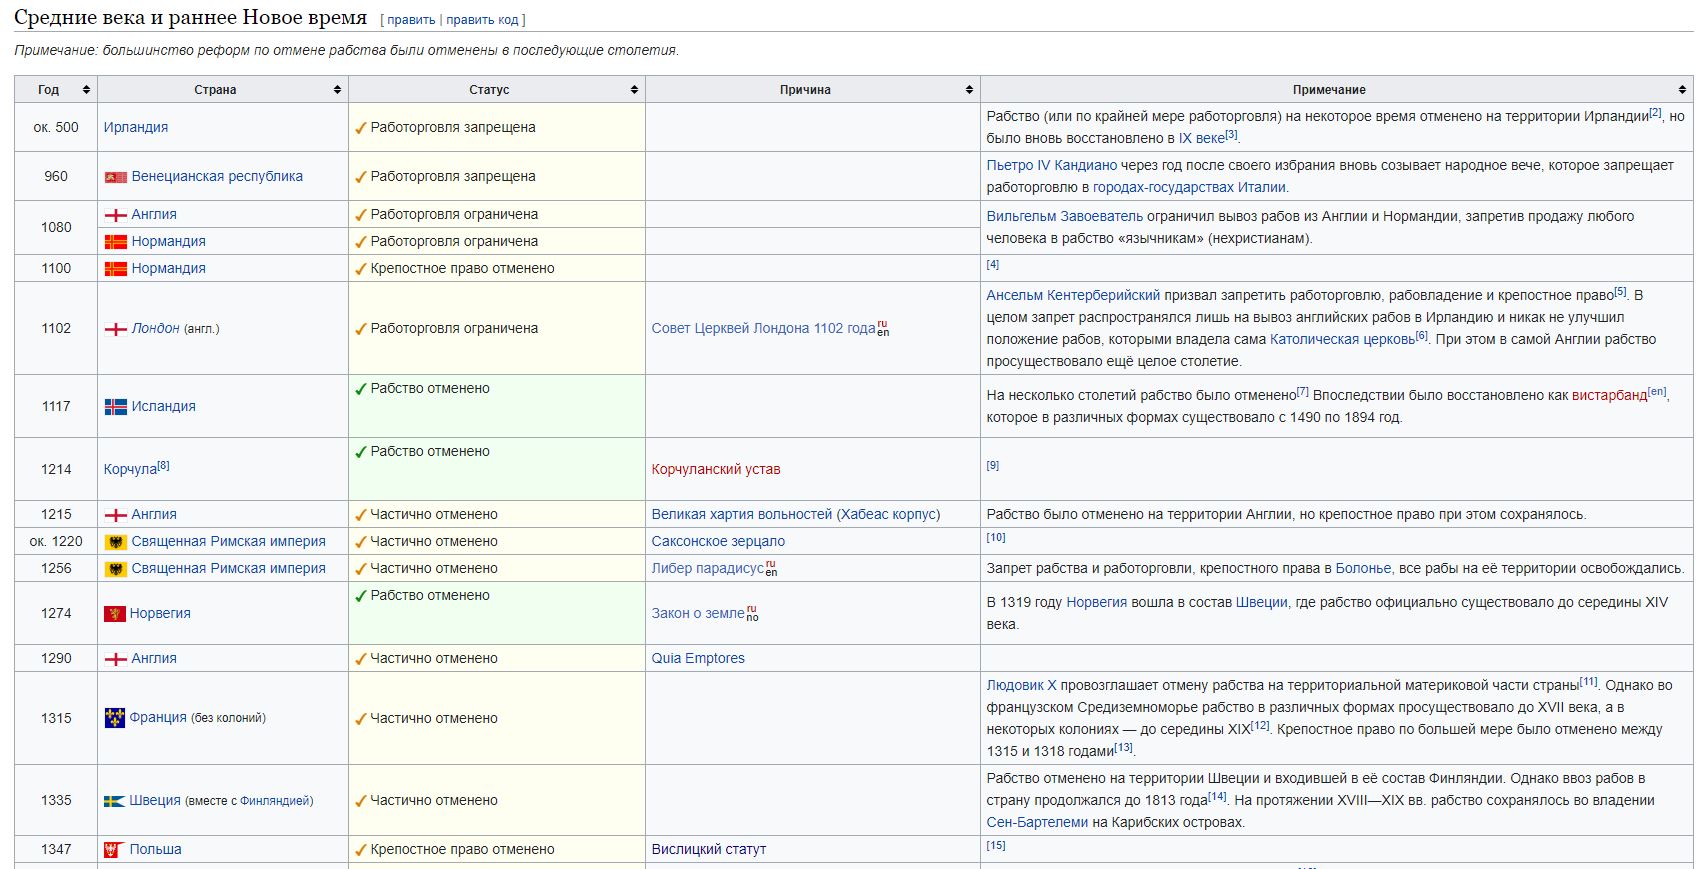The width and height of the screenshot is (1705, 869).
Task: Open the 'править' section edit link
Action: pyautogui.click(x=411, y=20)
